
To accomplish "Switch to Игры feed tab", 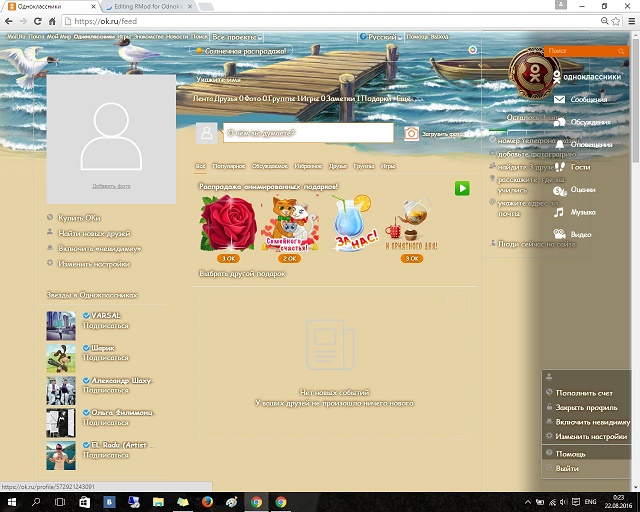I will pyautogui.click(x=388, y=166).
